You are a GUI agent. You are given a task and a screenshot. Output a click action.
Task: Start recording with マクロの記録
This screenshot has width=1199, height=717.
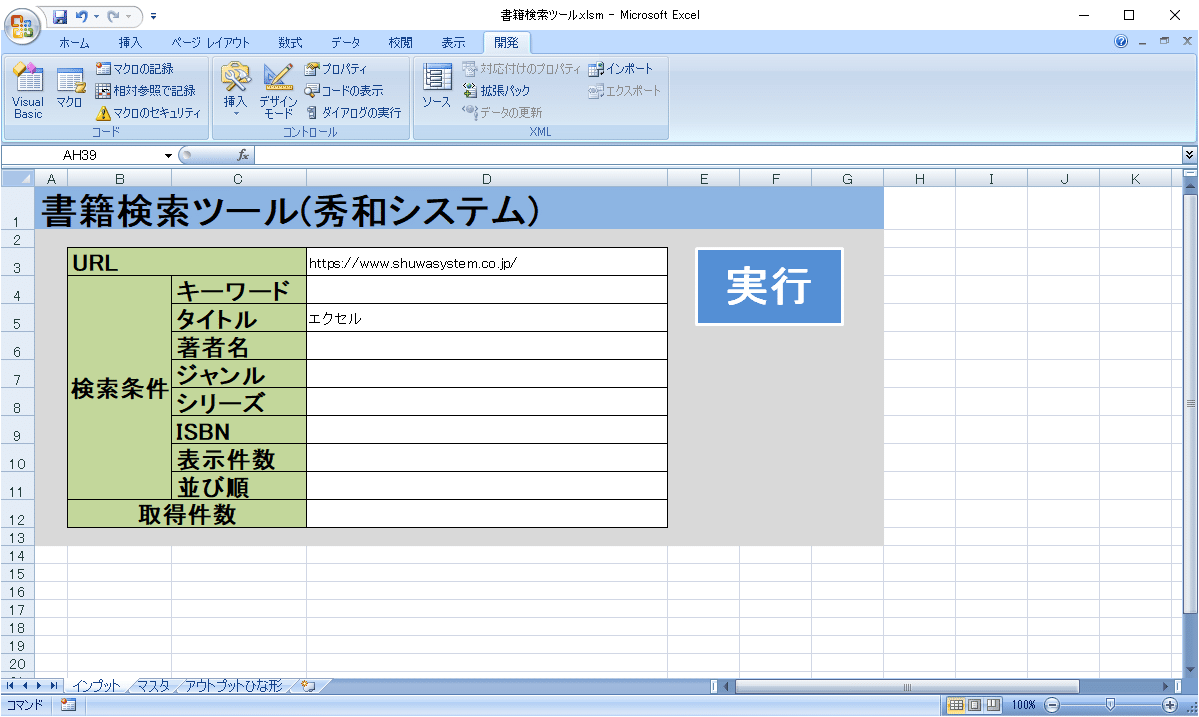coord(135,69)
